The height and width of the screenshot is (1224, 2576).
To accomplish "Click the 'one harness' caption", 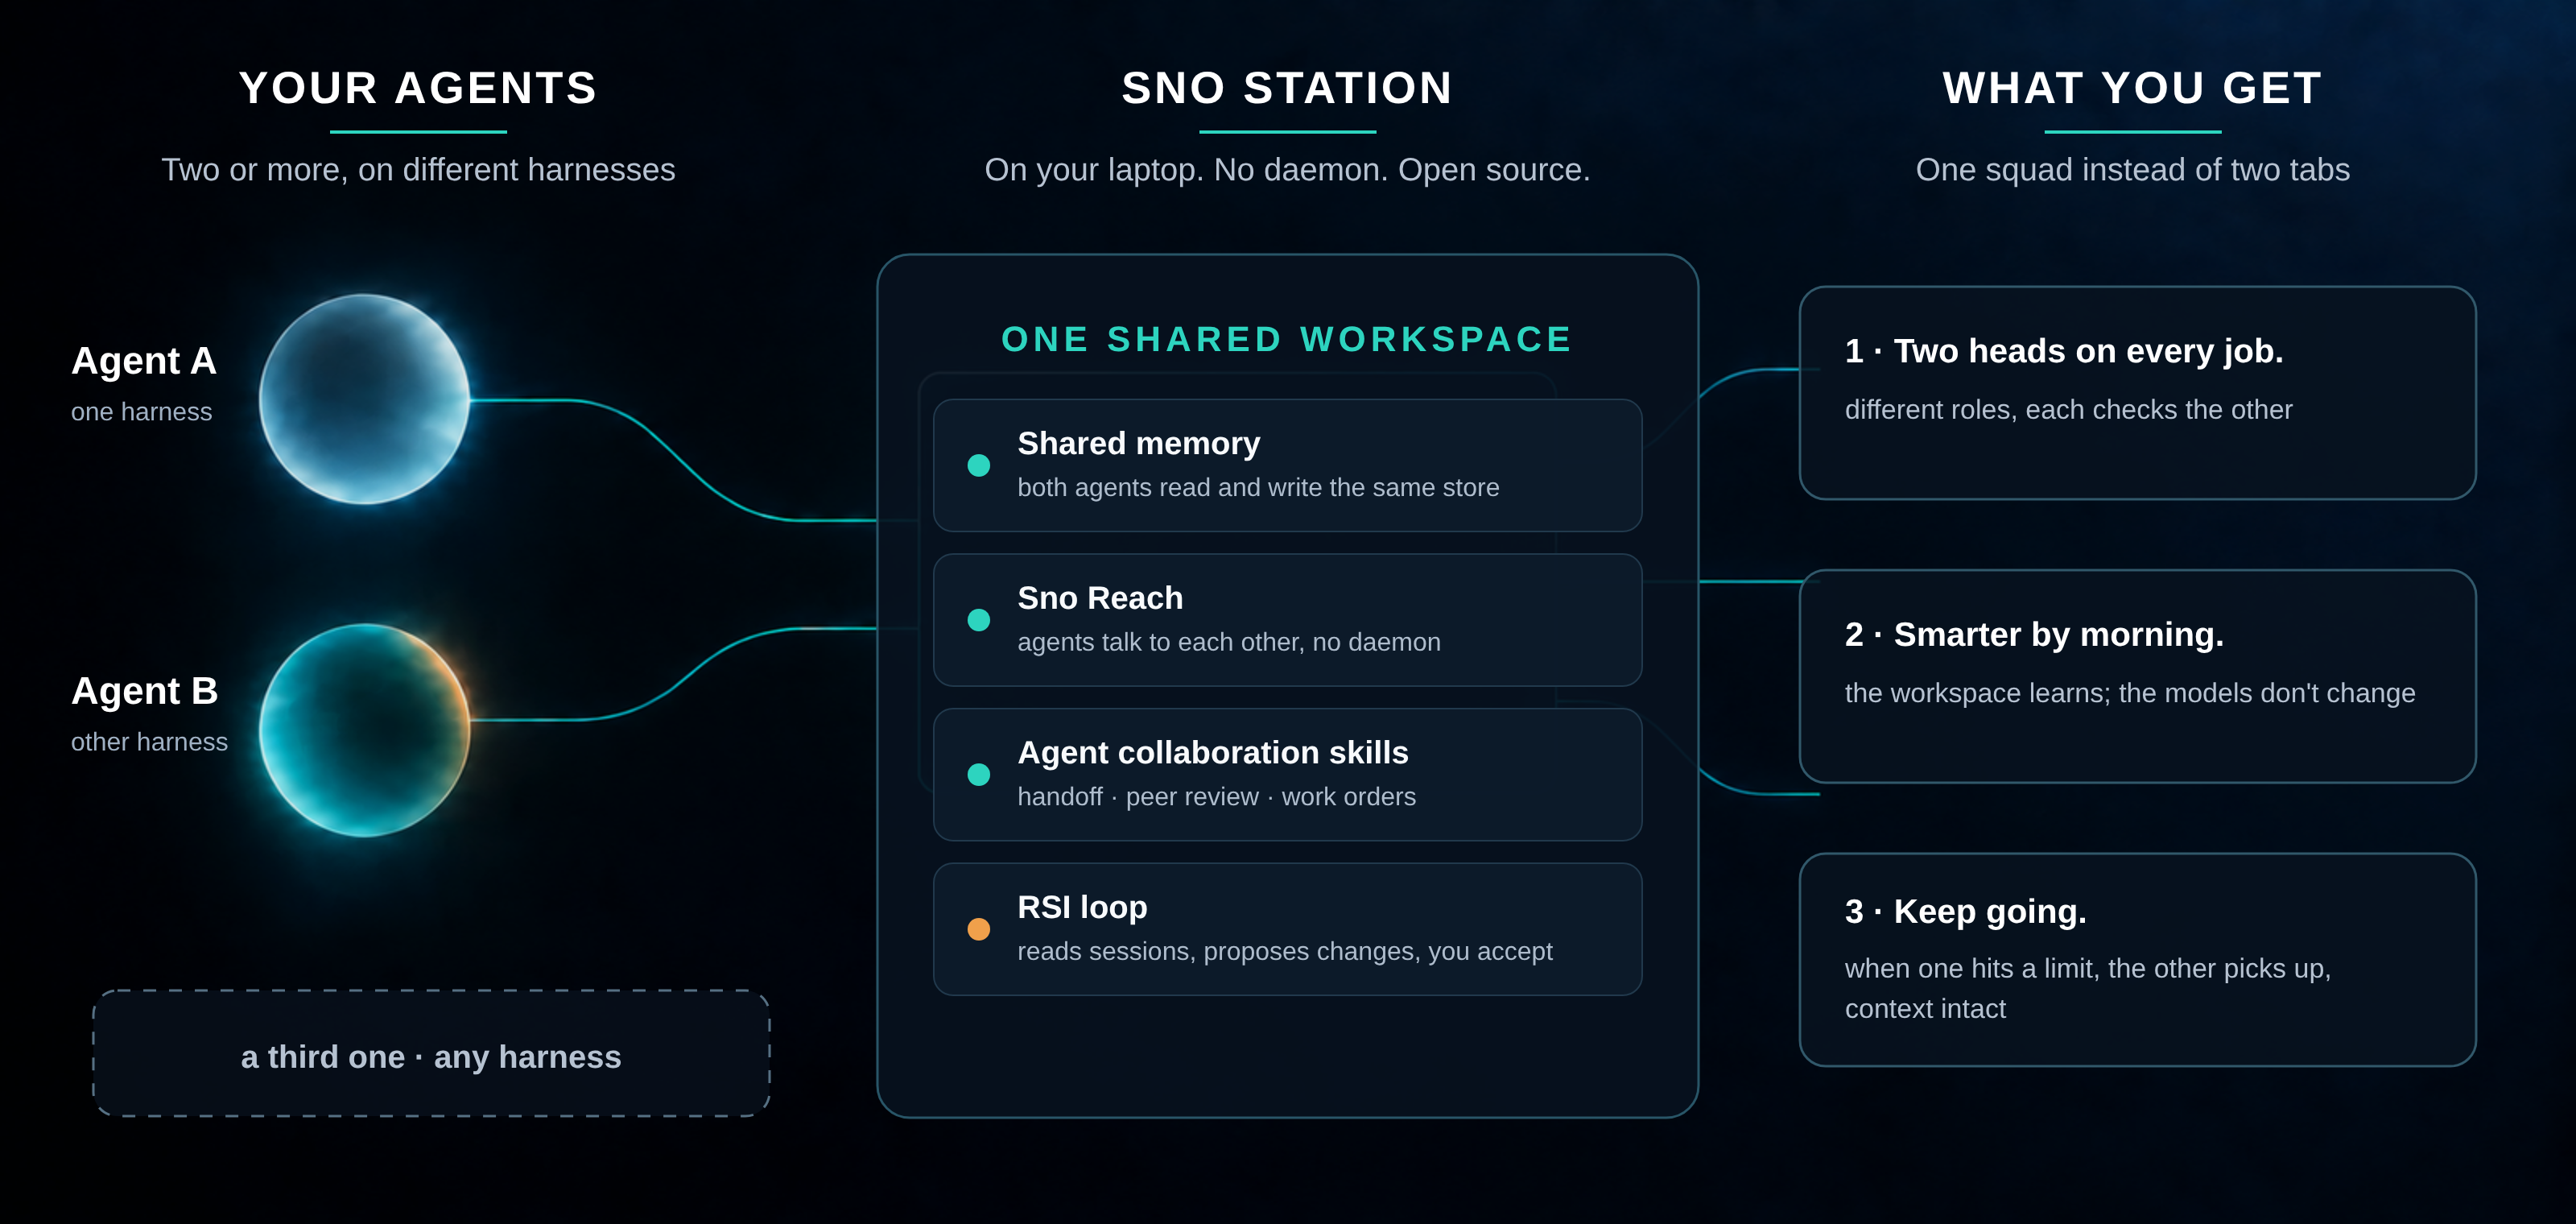I will pyautogui.click(x=141, y=412).
